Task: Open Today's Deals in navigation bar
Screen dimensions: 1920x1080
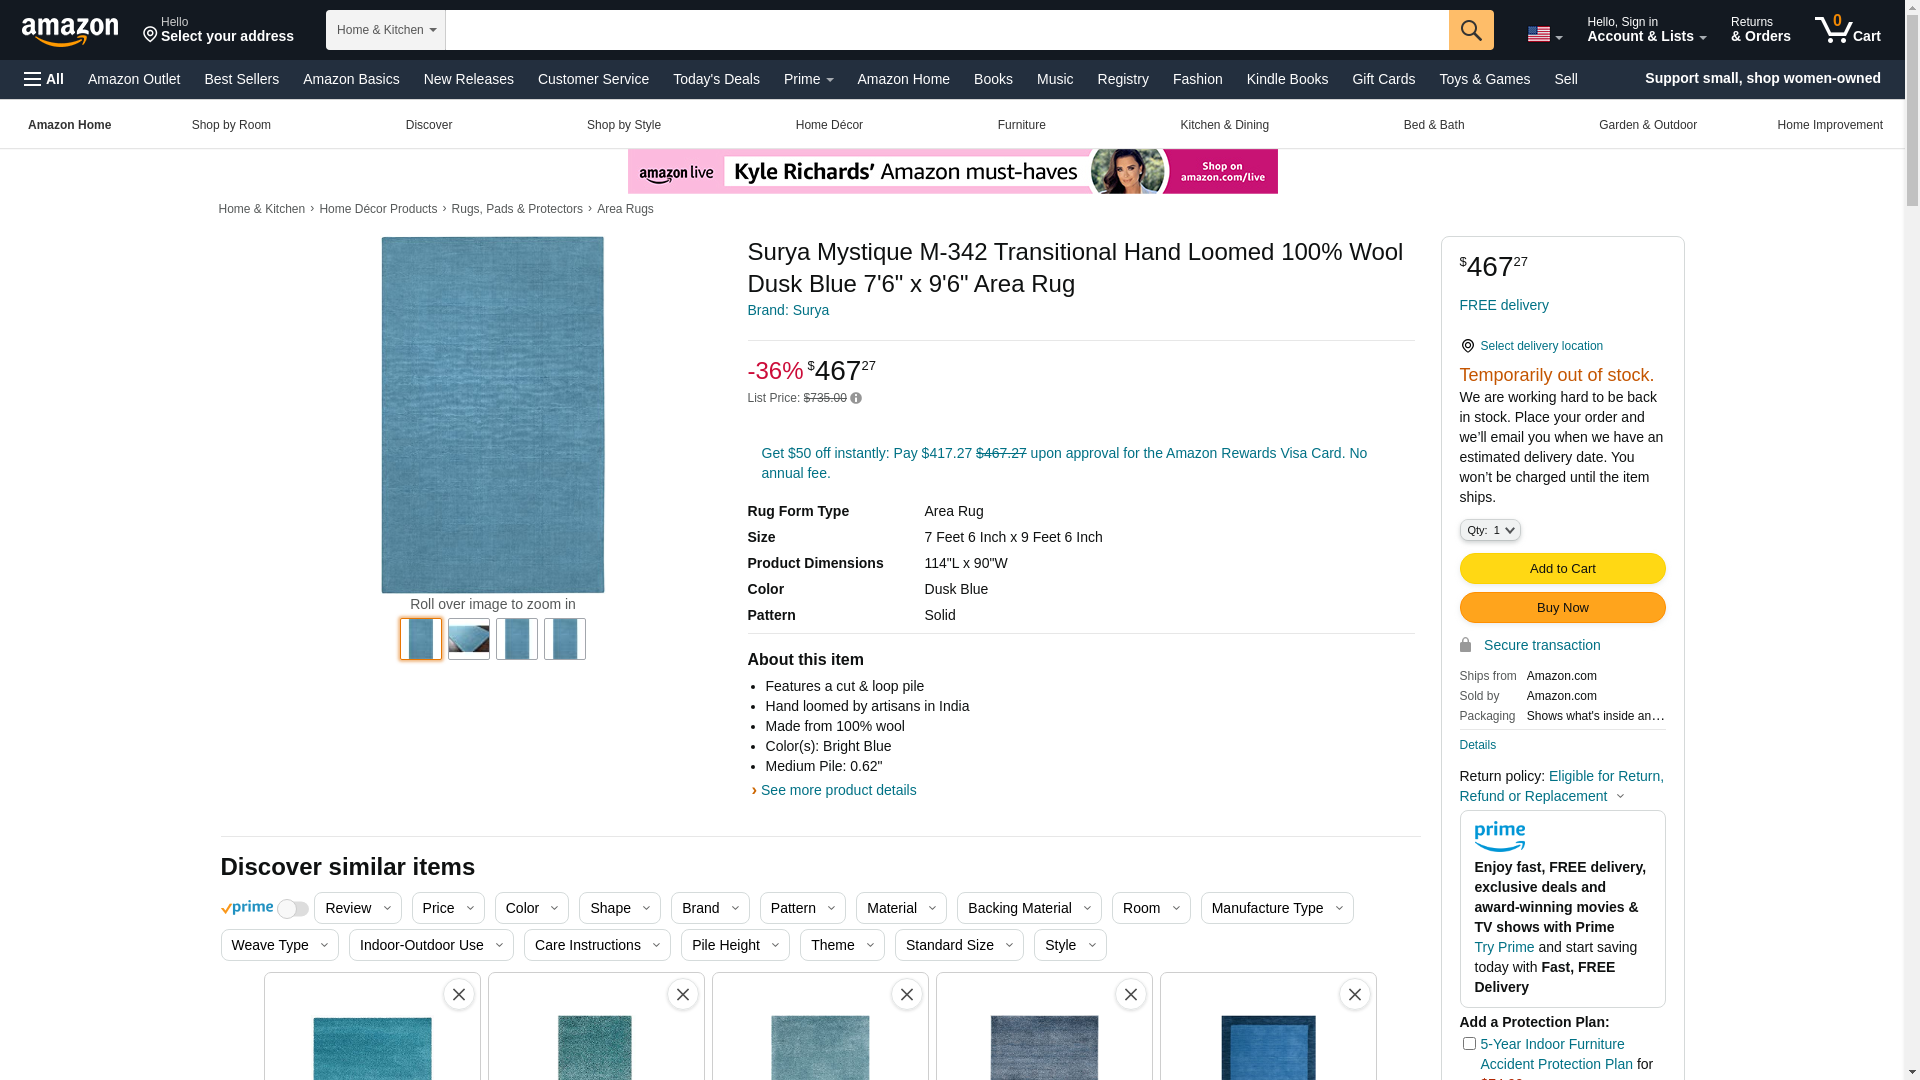Action: tap(716, 79)
